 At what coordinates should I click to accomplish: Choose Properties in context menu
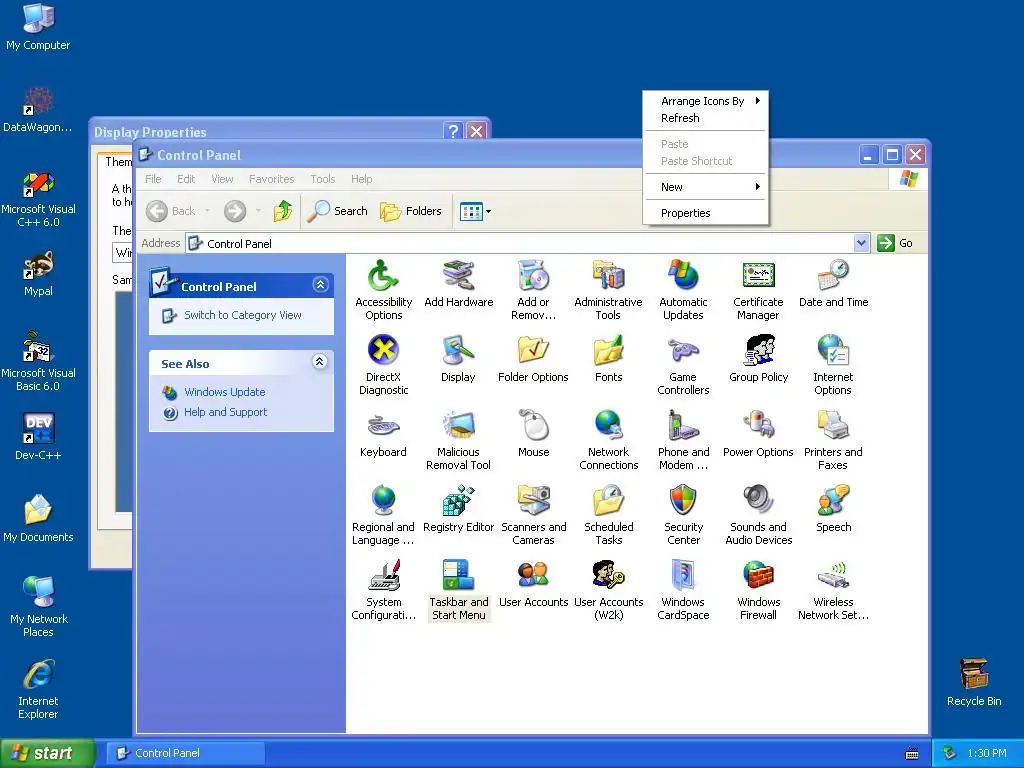pyautogui.click(x=705, y=213)
